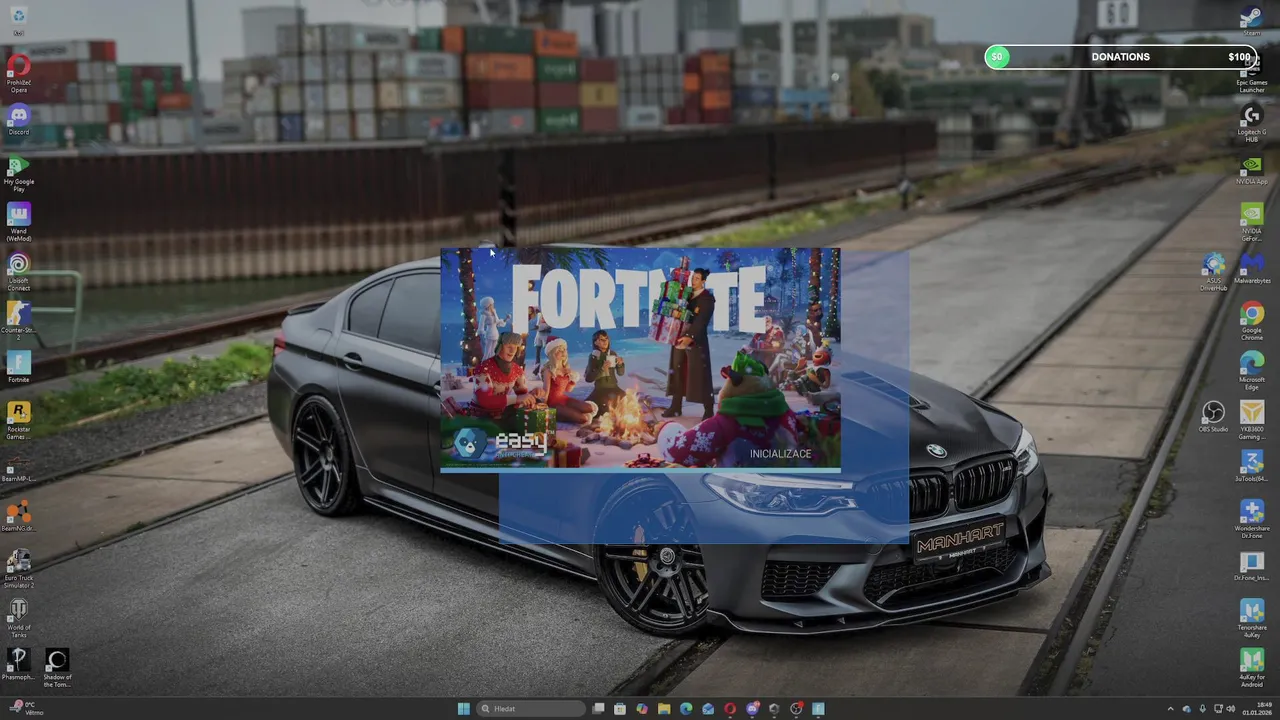The width and height of the screenshot is (1280, 720).
Task: Select the Euro Truck Simulator 2 icon
Action: coord(18,568)
